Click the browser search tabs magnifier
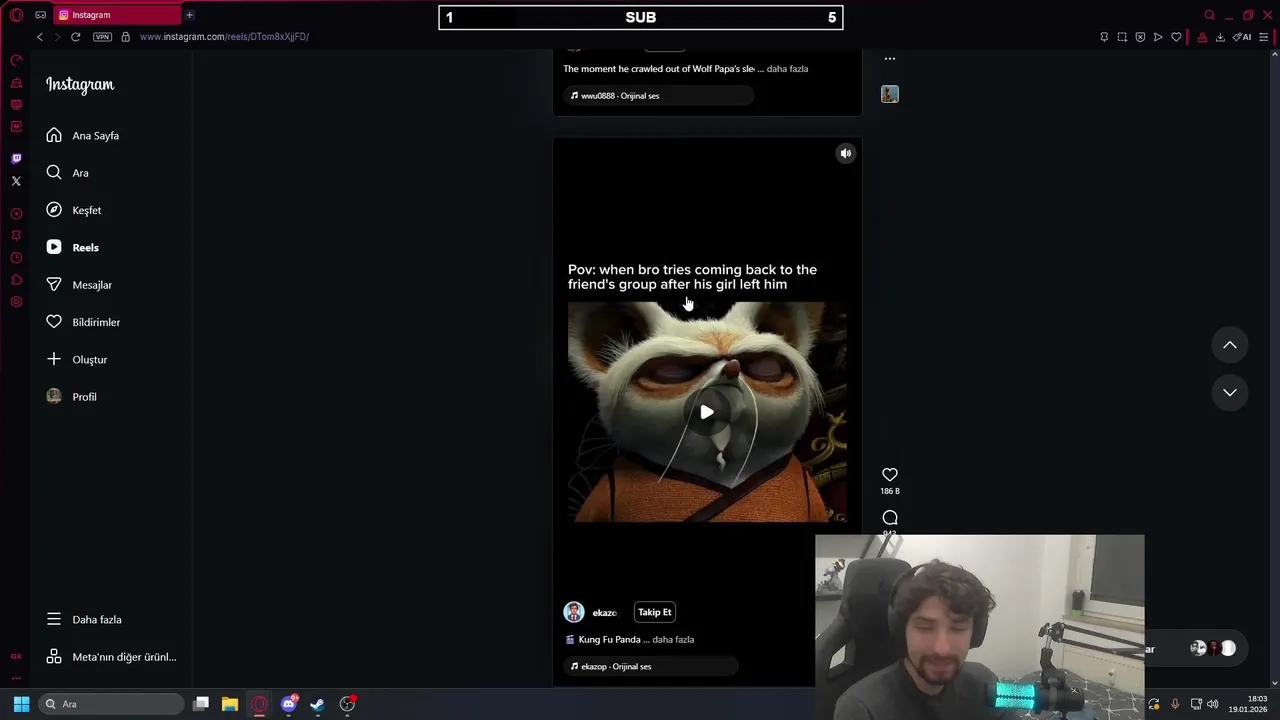 (1210, 15)
